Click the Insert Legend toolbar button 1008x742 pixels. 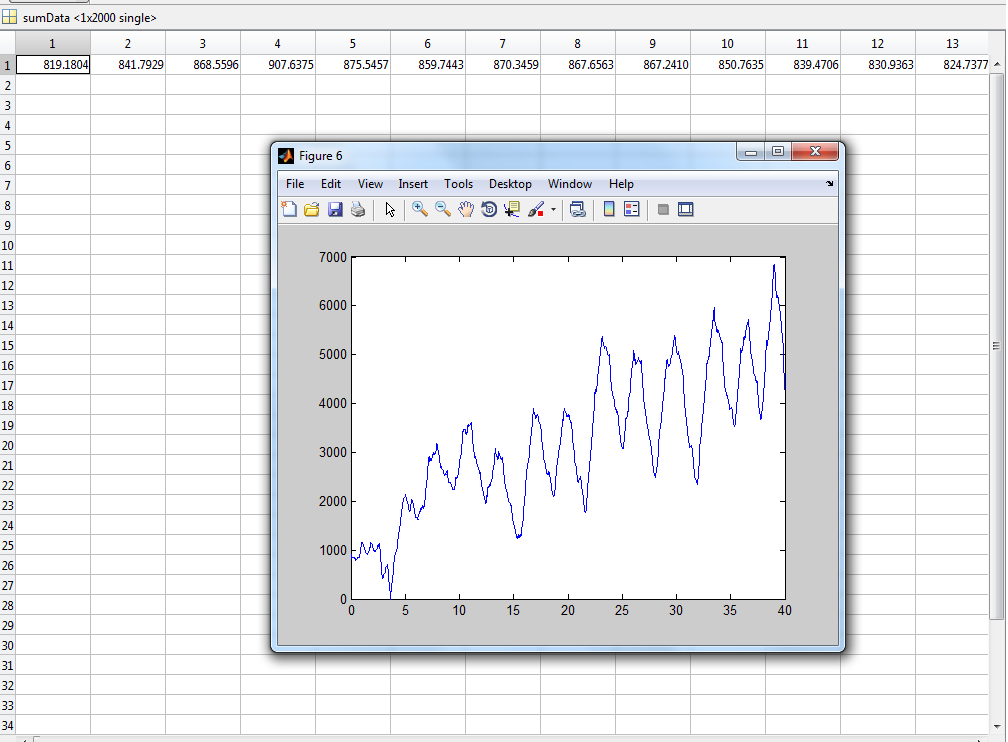pos(631,209)
